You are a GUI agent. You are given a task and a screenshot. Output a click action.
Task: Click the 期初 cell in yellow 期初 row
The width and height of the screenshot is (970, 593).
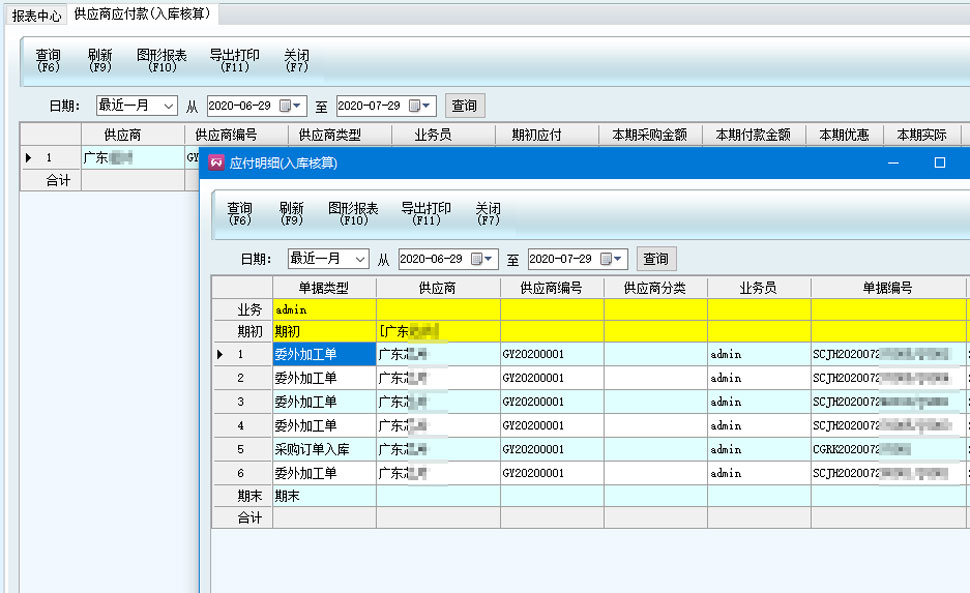tap(324, 331)
